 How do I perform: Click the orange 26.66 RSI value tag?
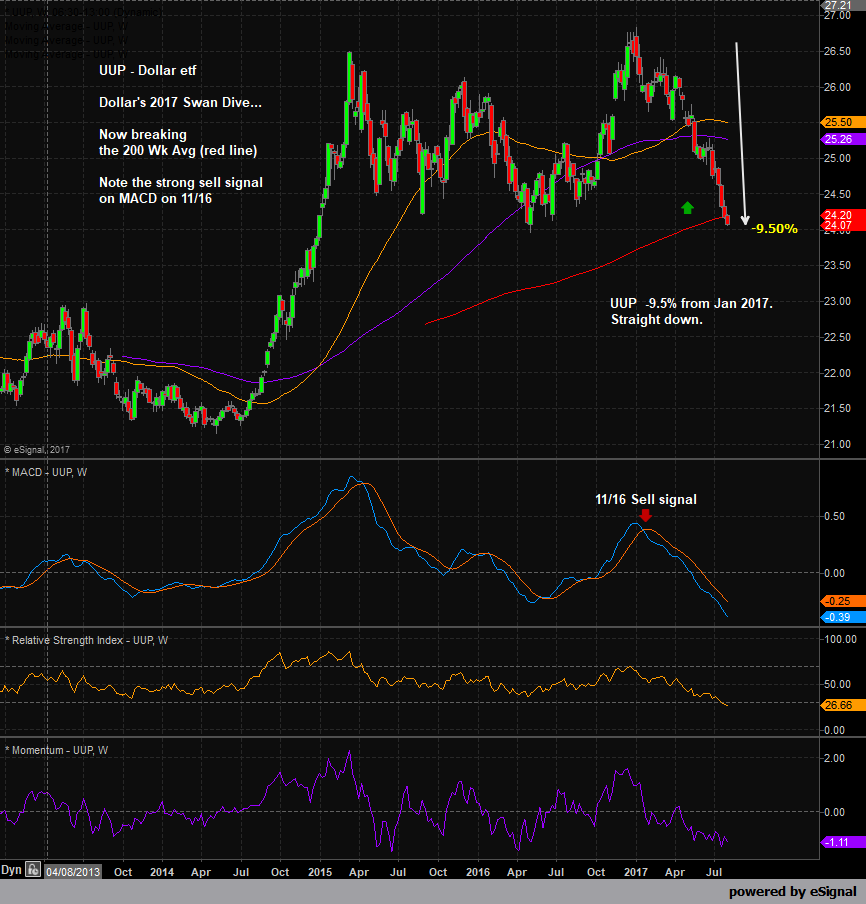(842, 705)
